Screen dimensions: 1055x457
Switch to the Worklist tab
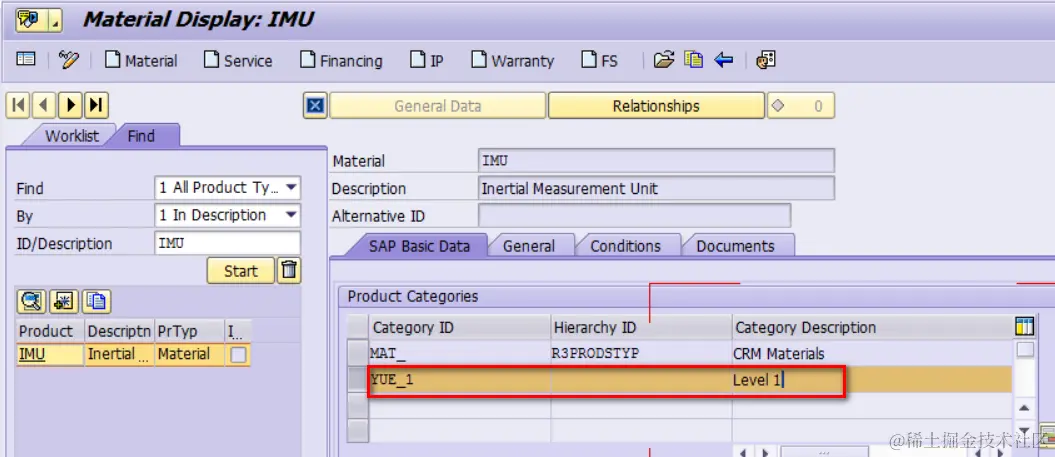click(71, 136)
